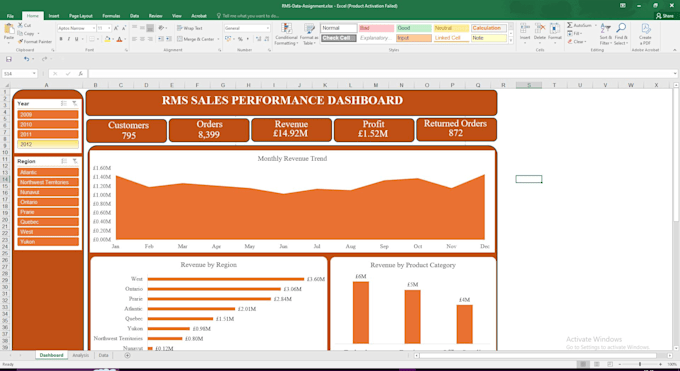Viewport: 680px width, 371px height.
Task: Open Find & Select
Action: pos(621,34)
